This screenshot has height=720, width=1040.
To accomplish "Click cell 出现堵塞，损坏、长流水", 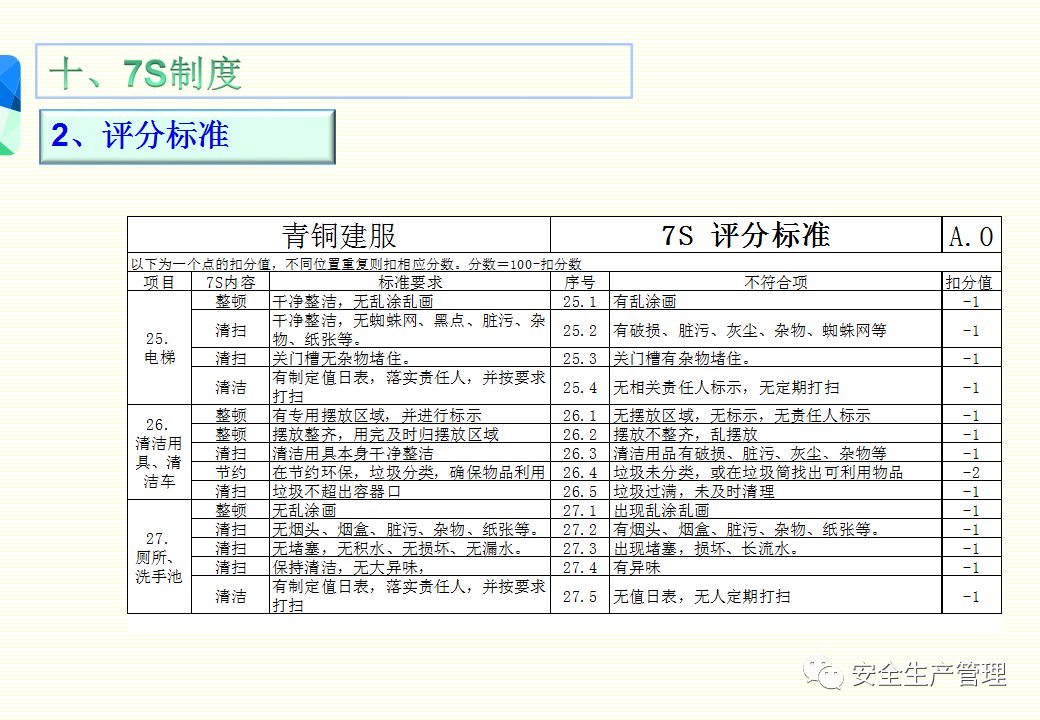I will 775,548.
